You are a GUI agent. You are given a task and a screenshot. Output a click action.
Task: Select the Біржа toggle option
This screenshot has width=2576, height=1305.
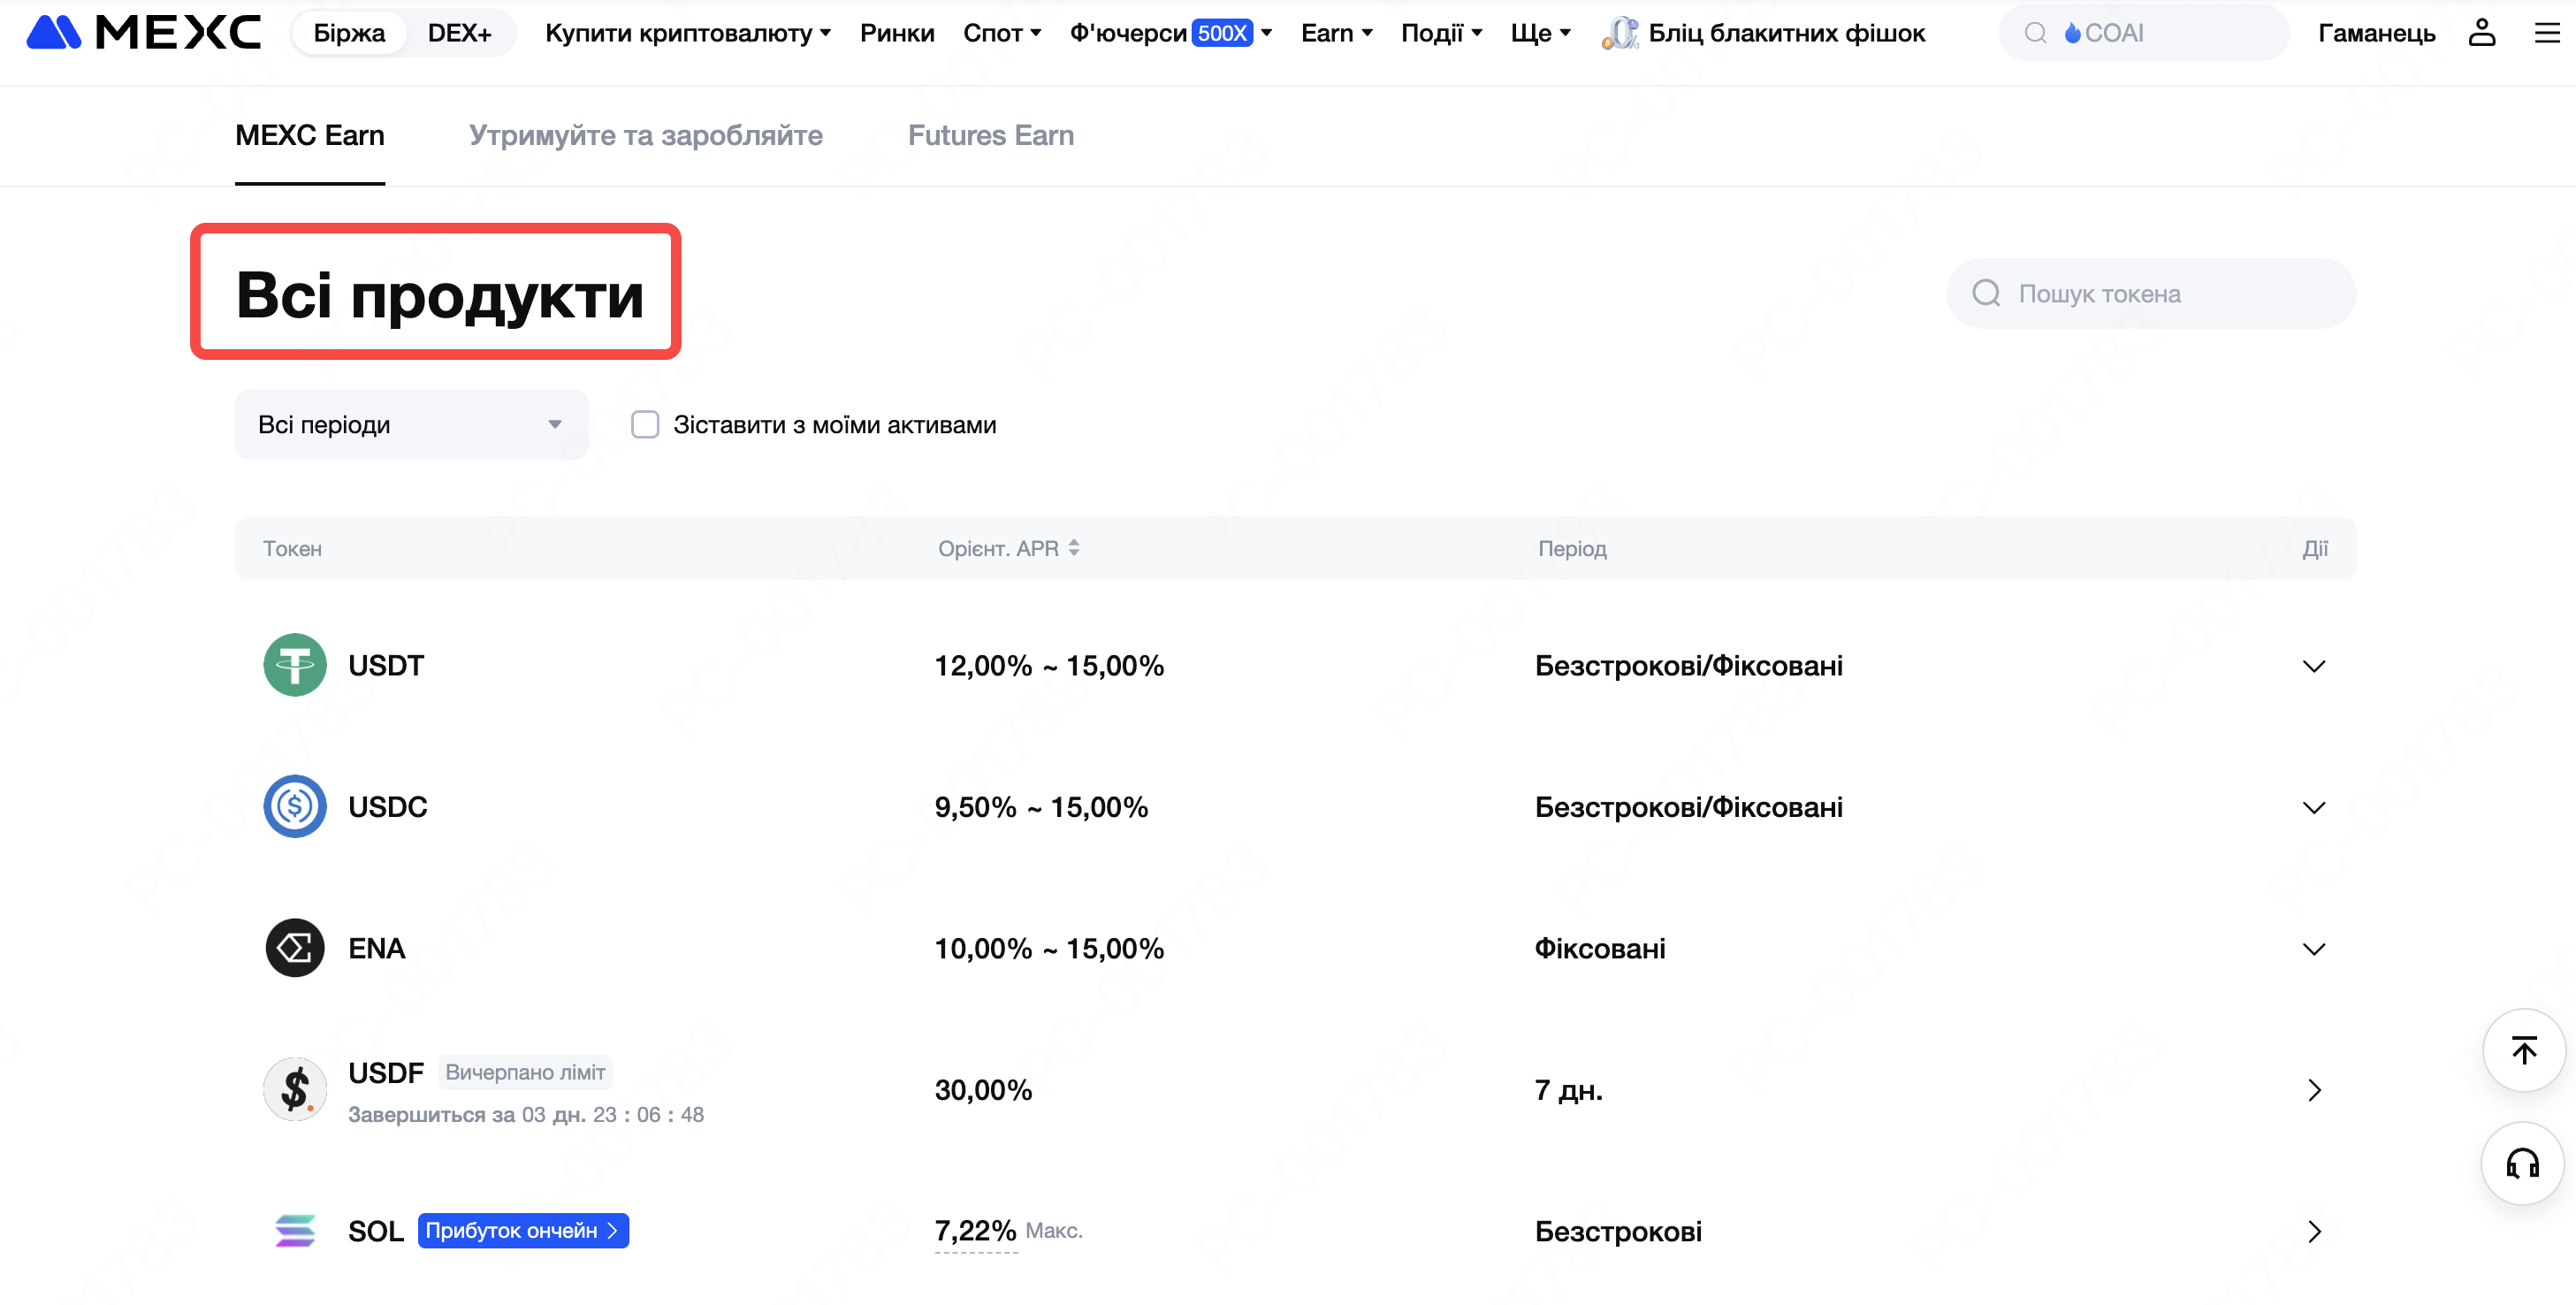[x=349, y=33]
